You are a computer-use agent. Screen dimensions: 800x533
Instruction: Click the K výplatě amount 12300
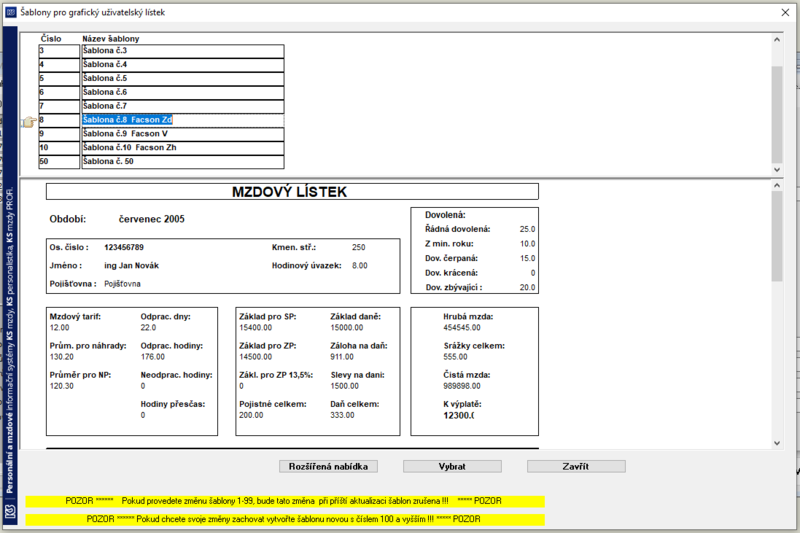[459, 415]
